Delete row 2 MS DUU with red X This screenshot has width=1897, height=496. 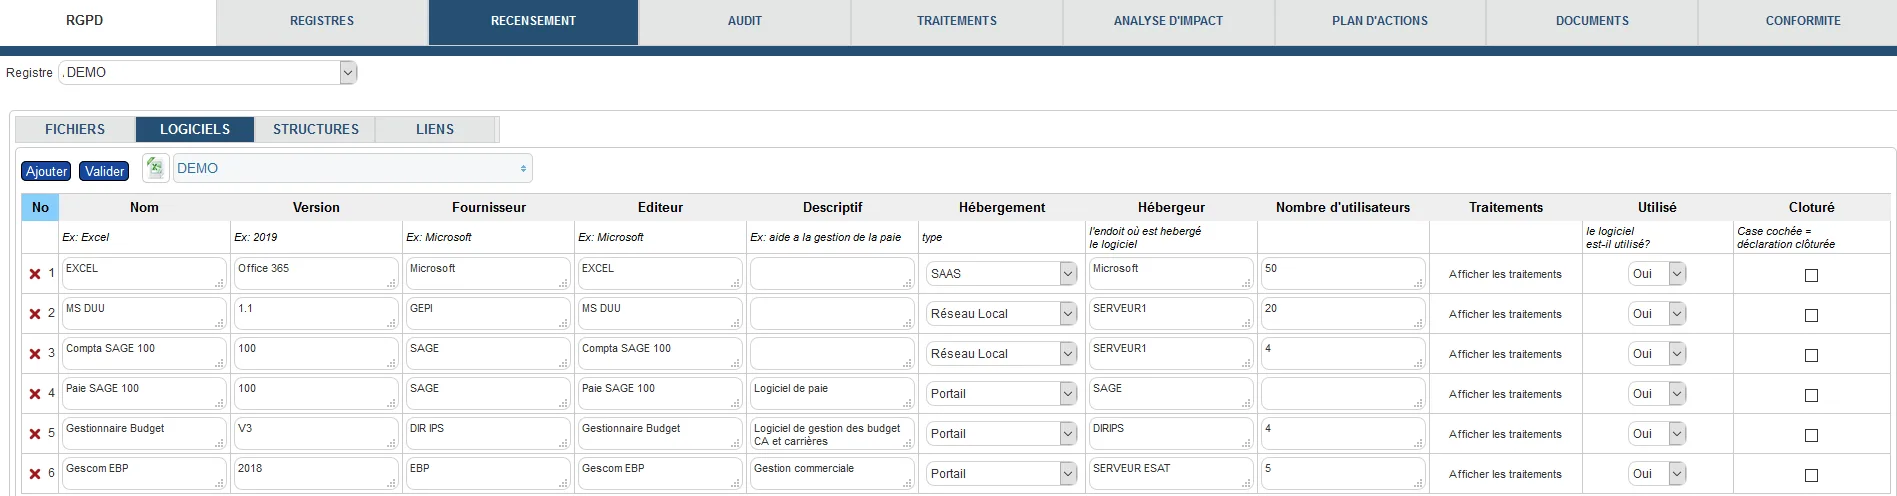35,314
